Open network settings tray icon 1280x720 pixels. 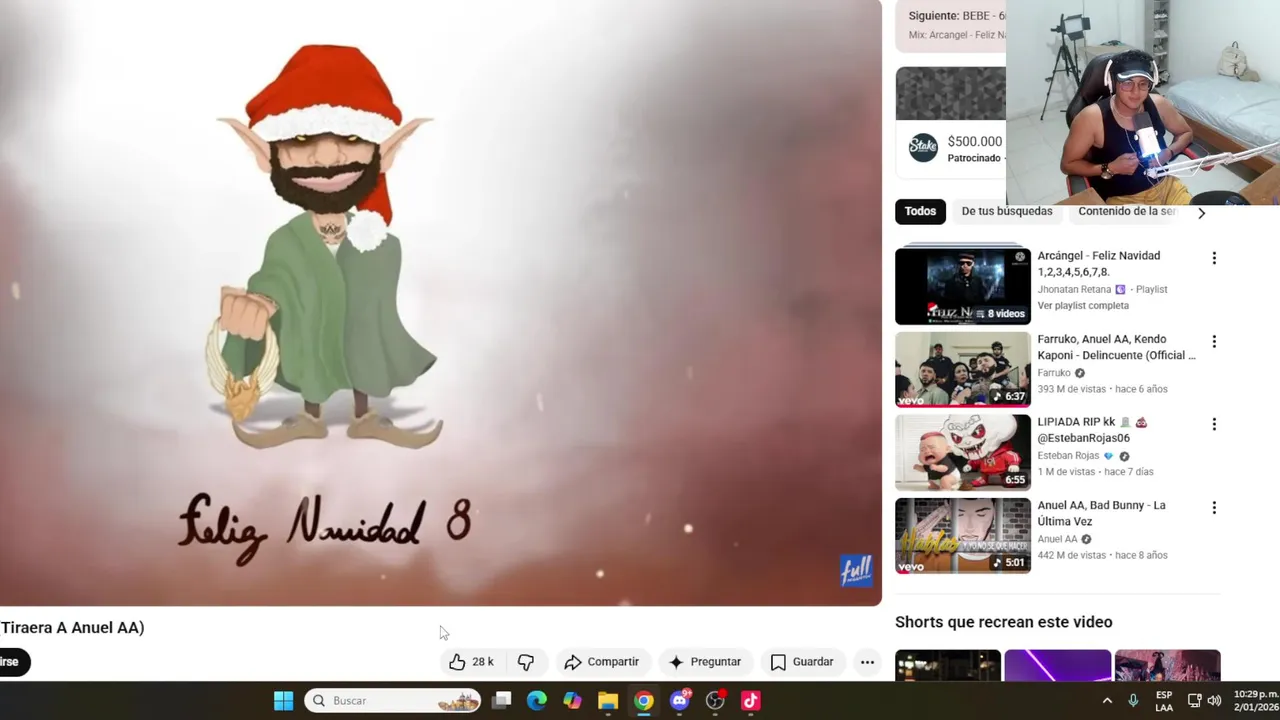[x=1194, y=701]
